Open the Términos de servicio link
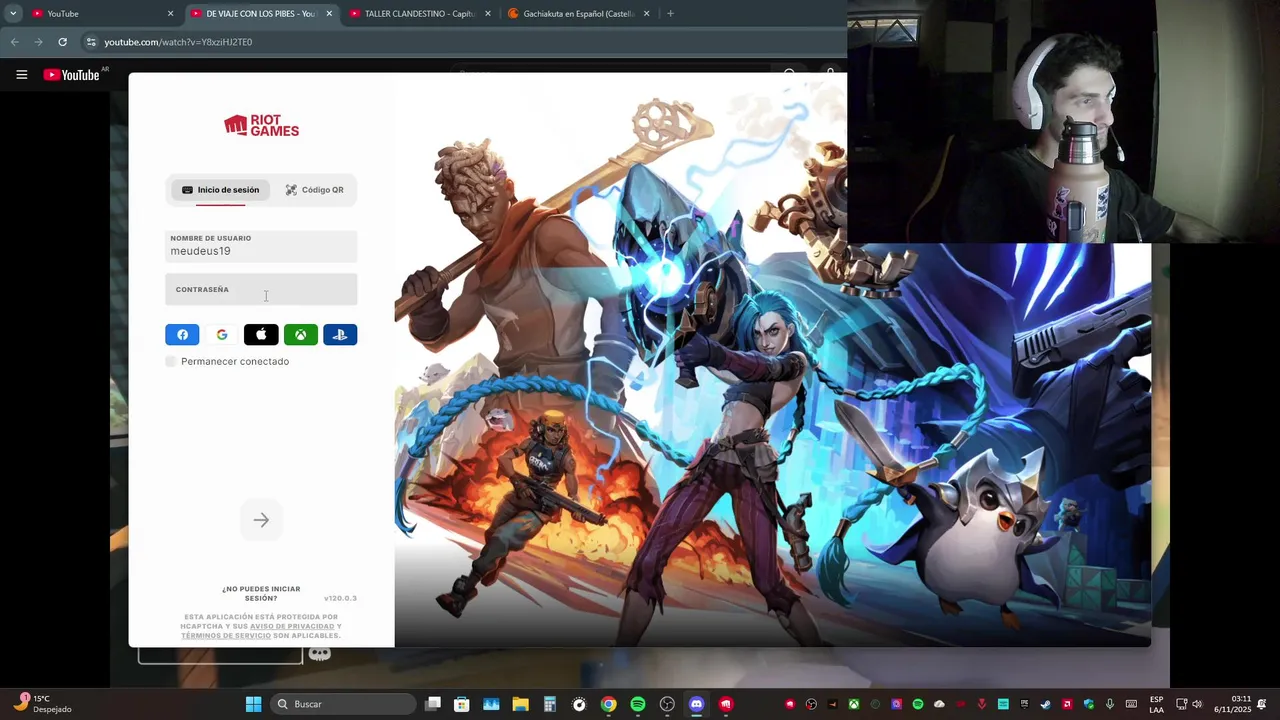Viewport: 1280px width, 720px height. pyautogui.click(x=226, y=635)
